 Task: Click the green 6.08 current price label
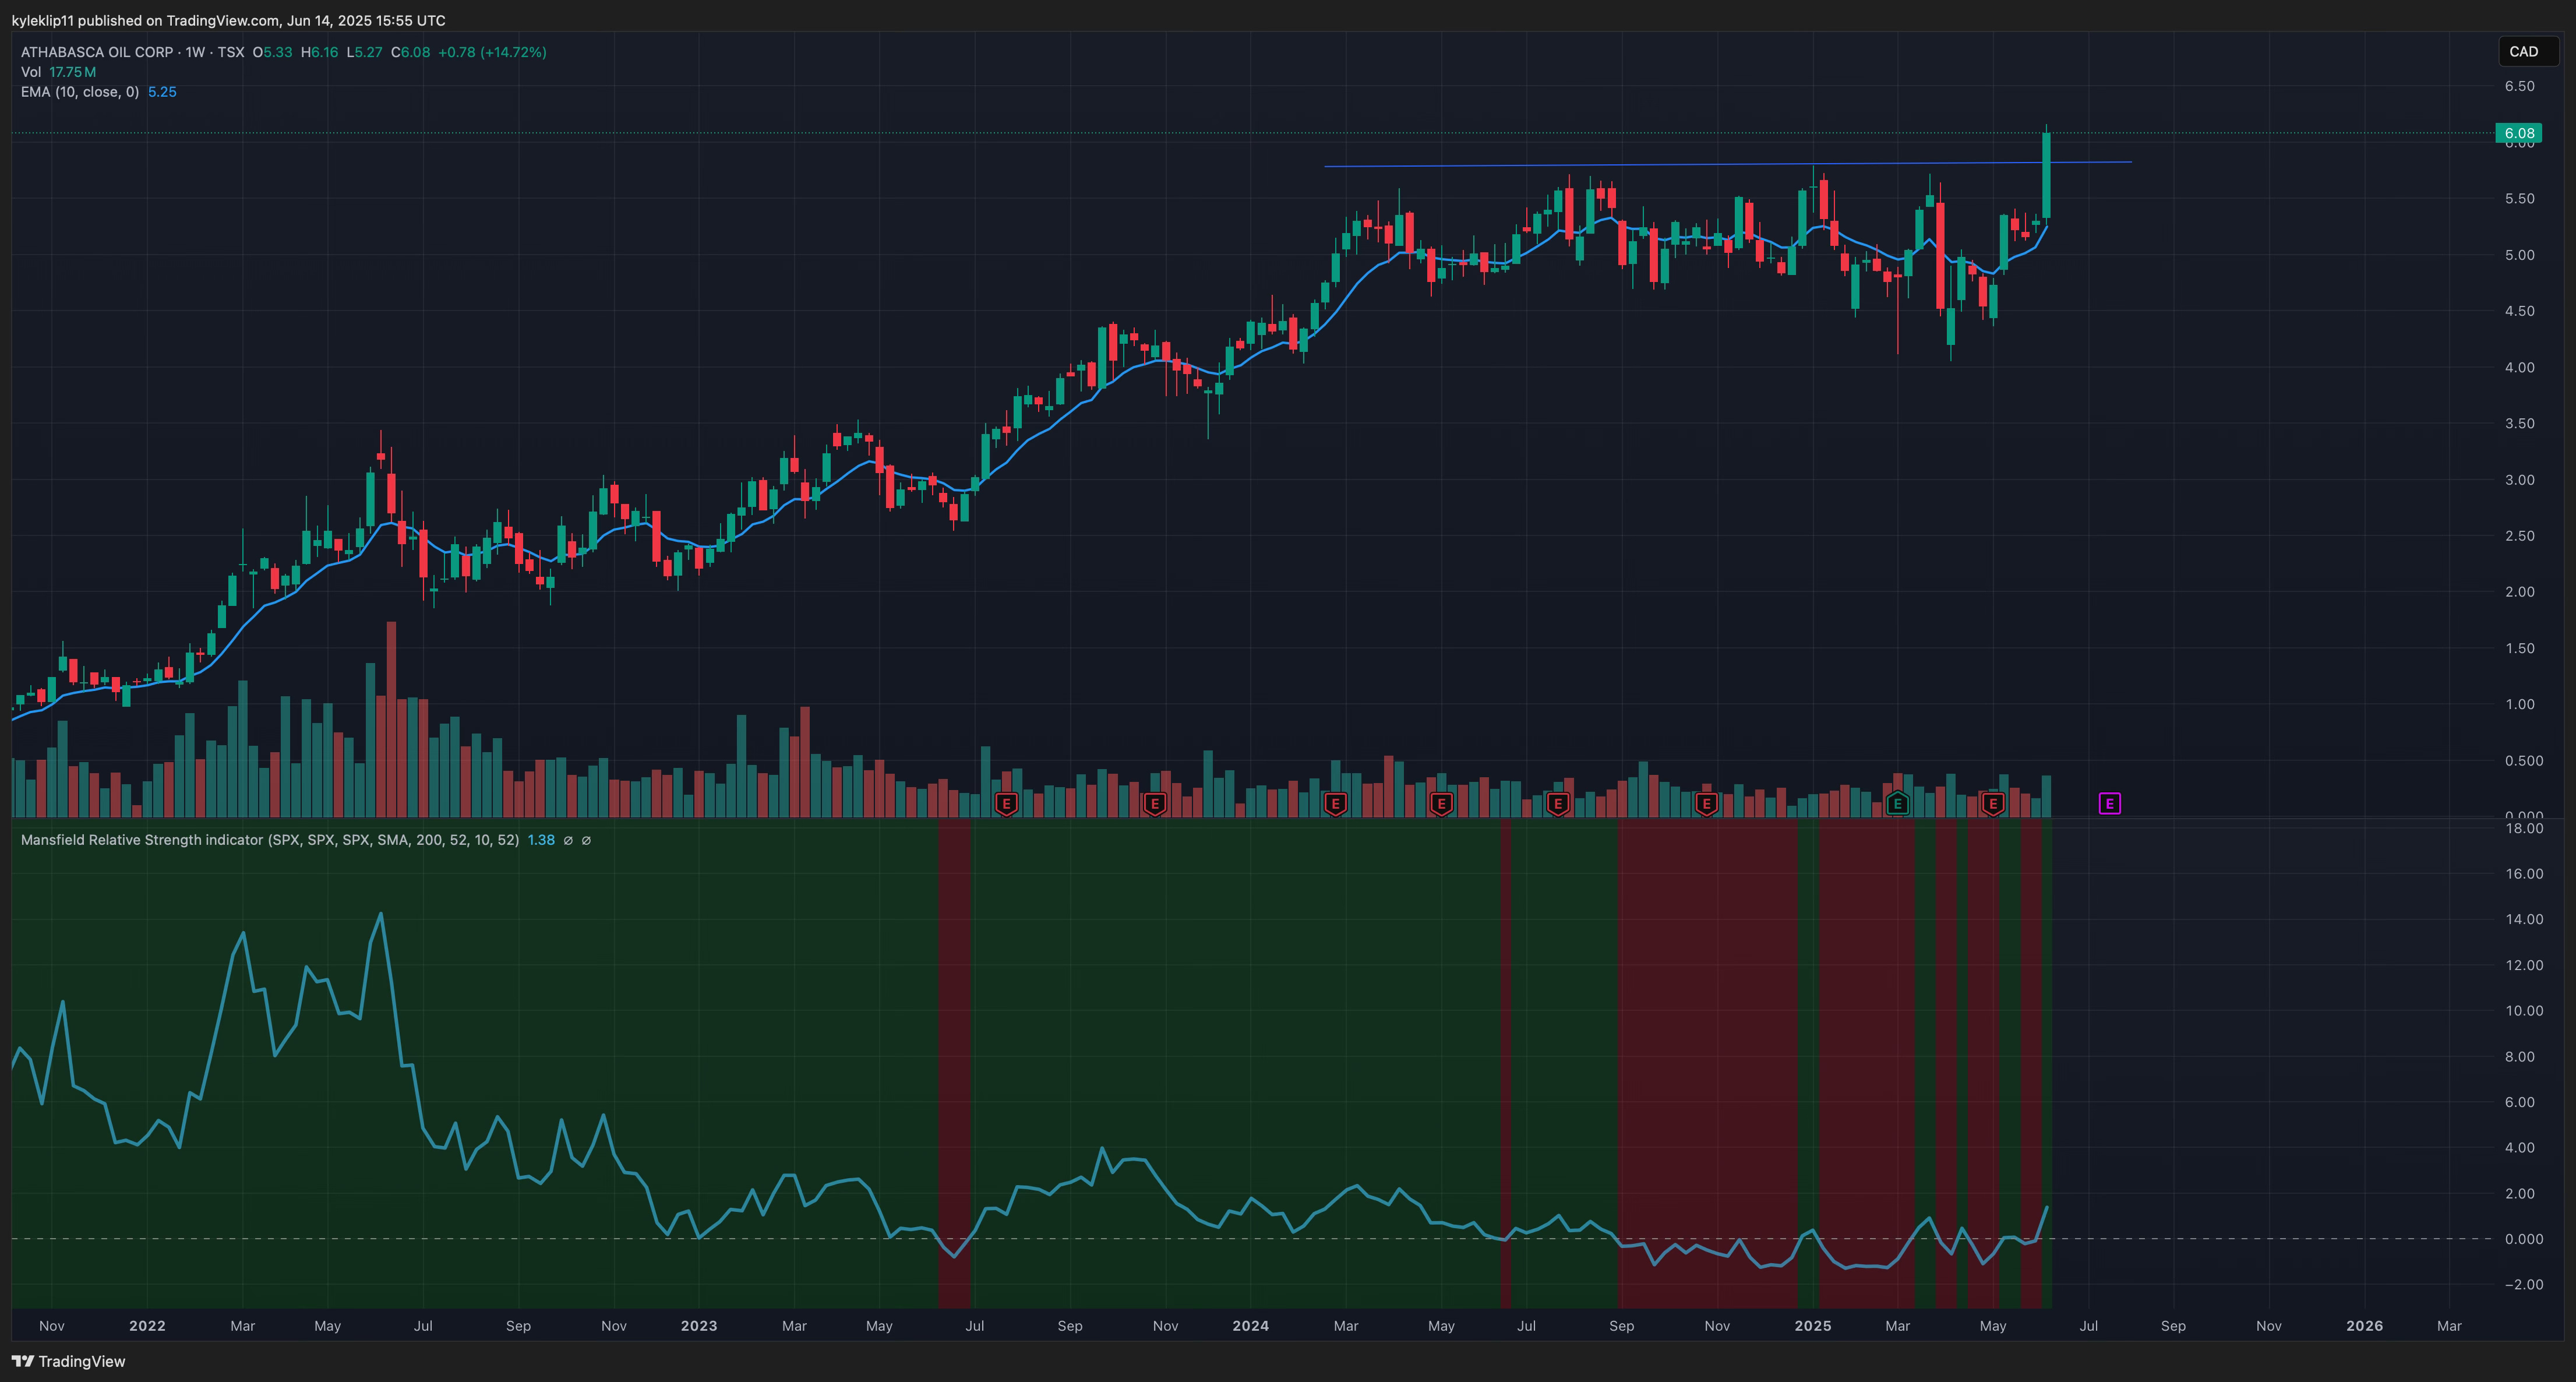(2518, 133)
